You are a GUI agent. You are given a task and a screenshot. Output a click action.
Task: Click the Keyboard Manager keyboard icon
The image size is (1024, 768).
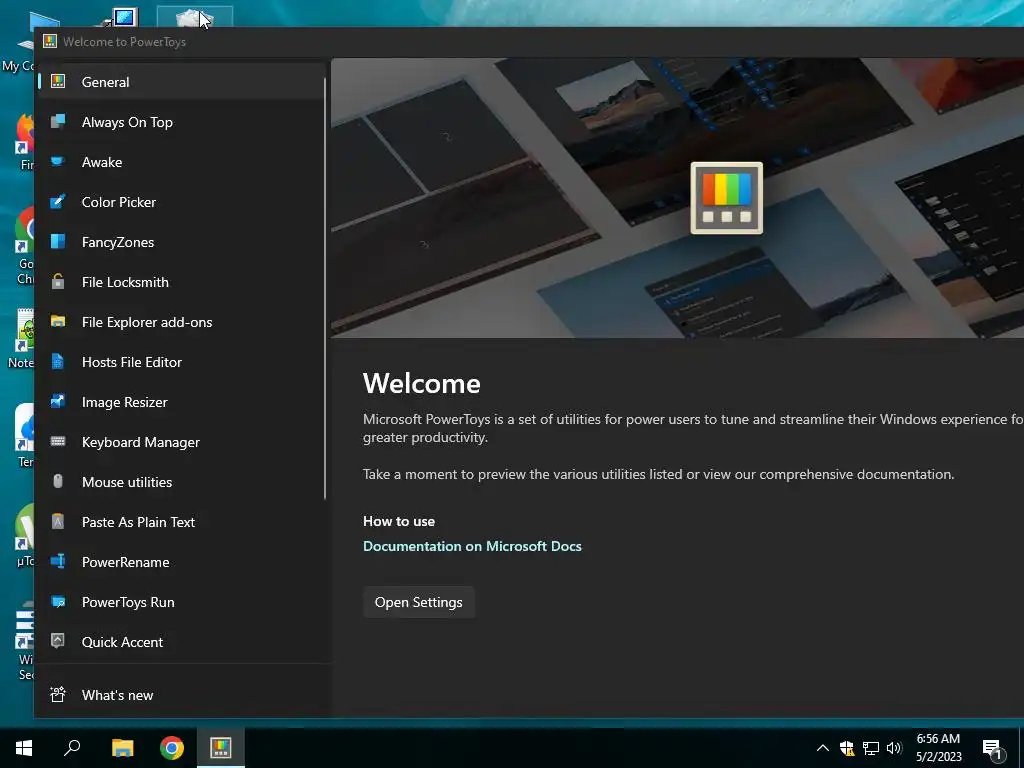point(58,441)
